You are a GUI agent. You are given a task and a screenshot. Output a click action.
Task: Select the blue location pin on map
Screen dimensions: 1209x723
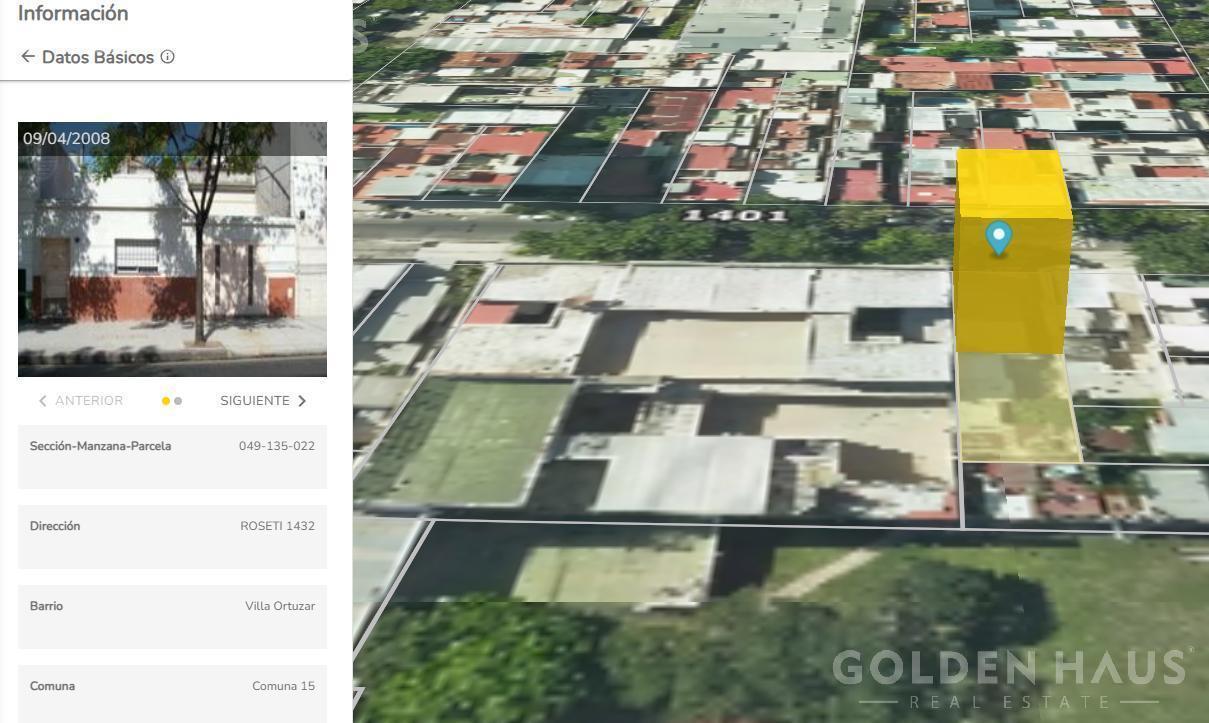pyautogui.click(x=998, y=239)
